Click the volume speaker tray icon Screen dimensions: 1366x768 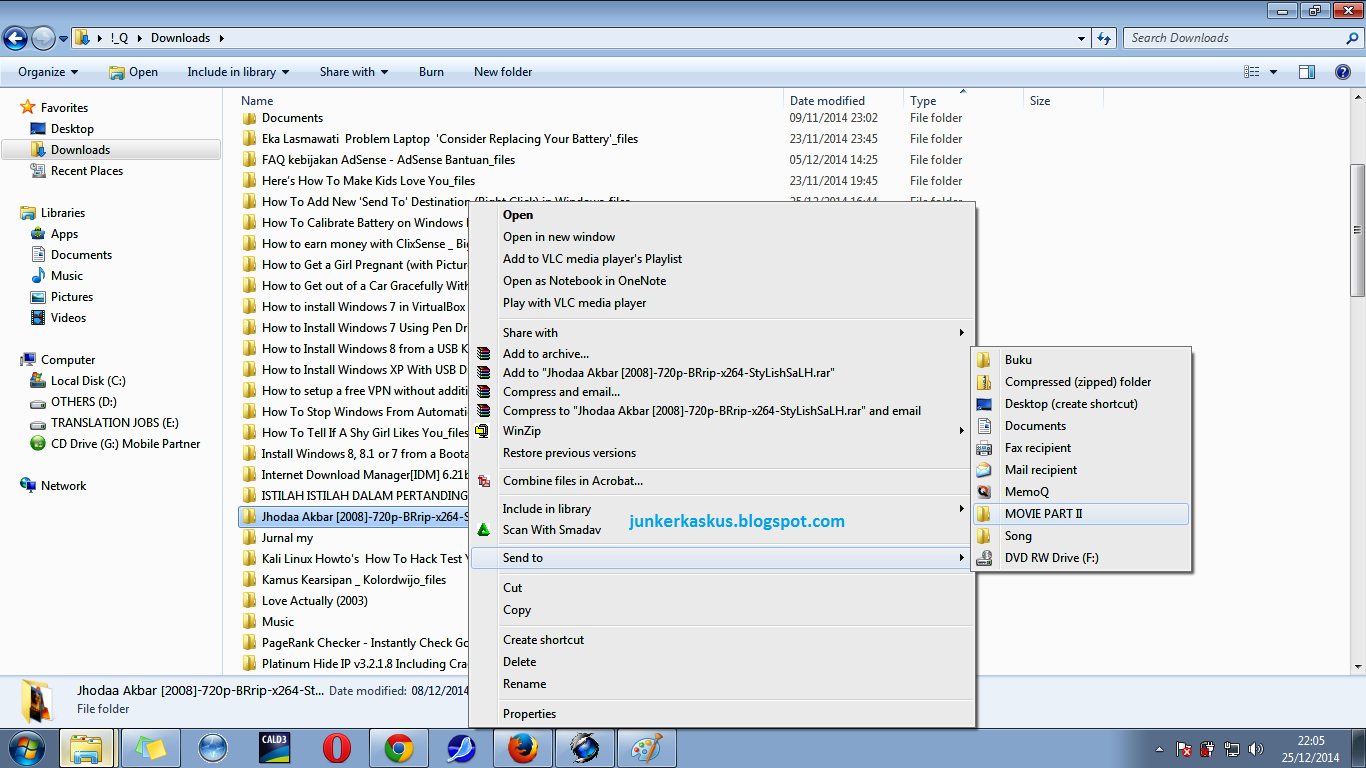(x=1254, y=748)
